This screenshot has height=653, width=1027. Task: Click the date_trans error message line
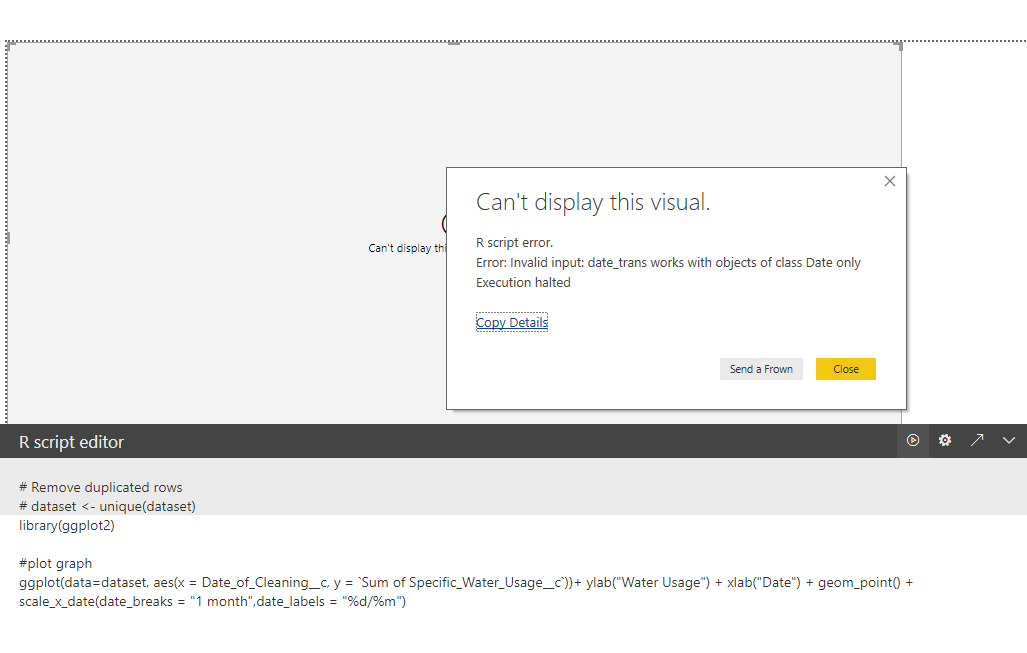point(668,263)
